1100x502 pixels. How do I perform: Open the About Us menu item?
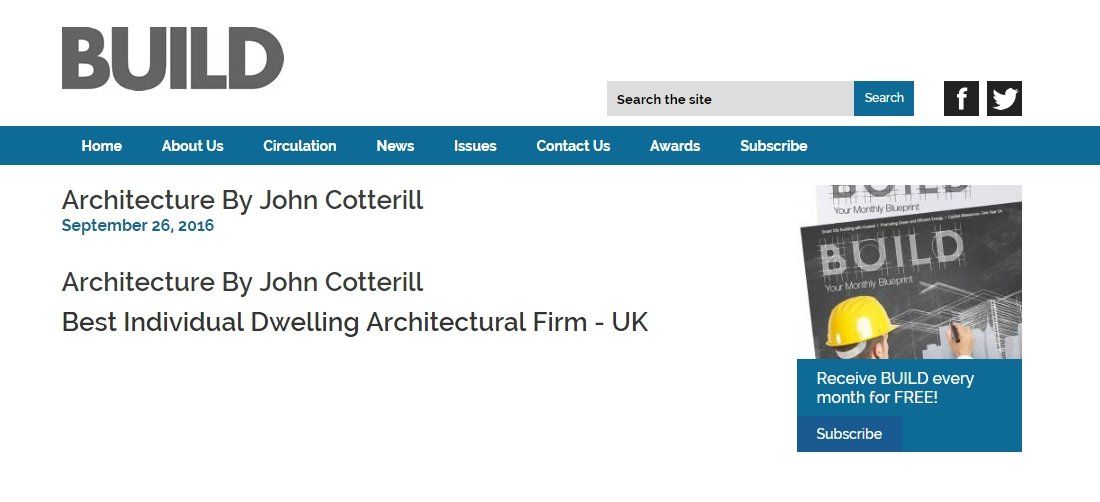192,146
